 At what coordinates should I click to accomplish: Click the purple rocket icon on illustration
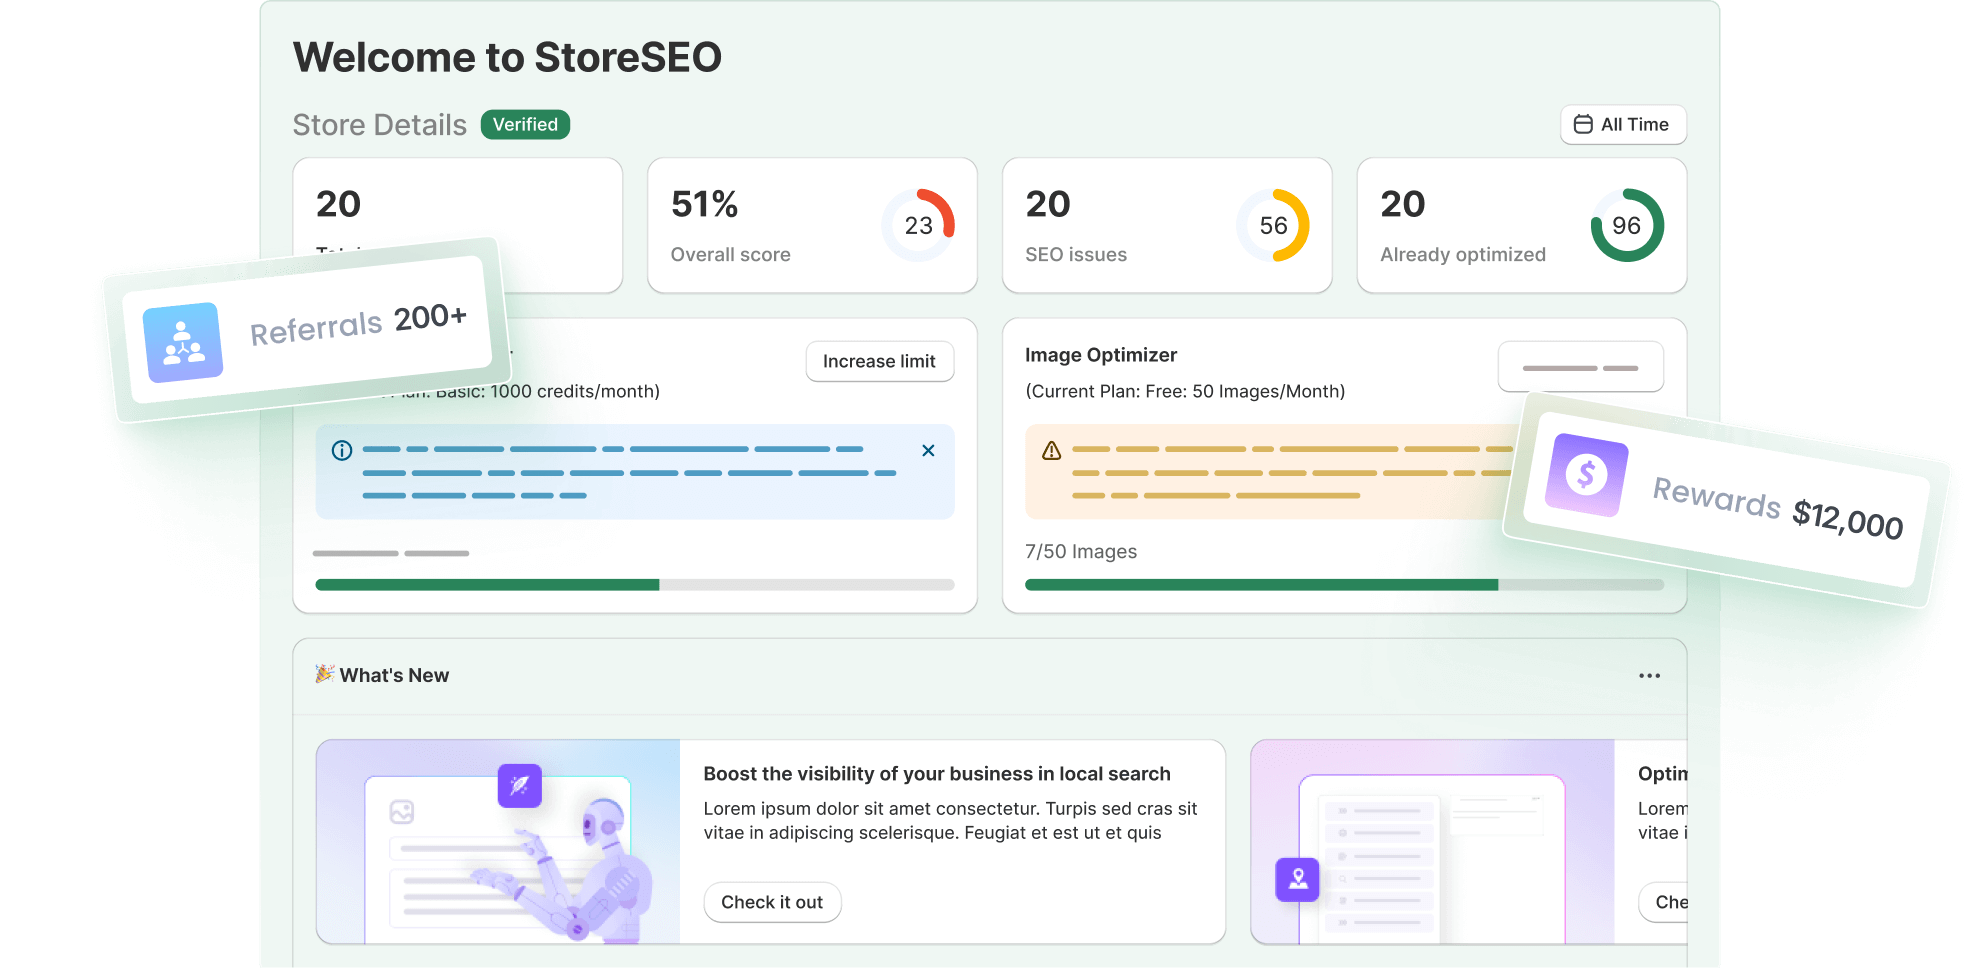point(520,786)
